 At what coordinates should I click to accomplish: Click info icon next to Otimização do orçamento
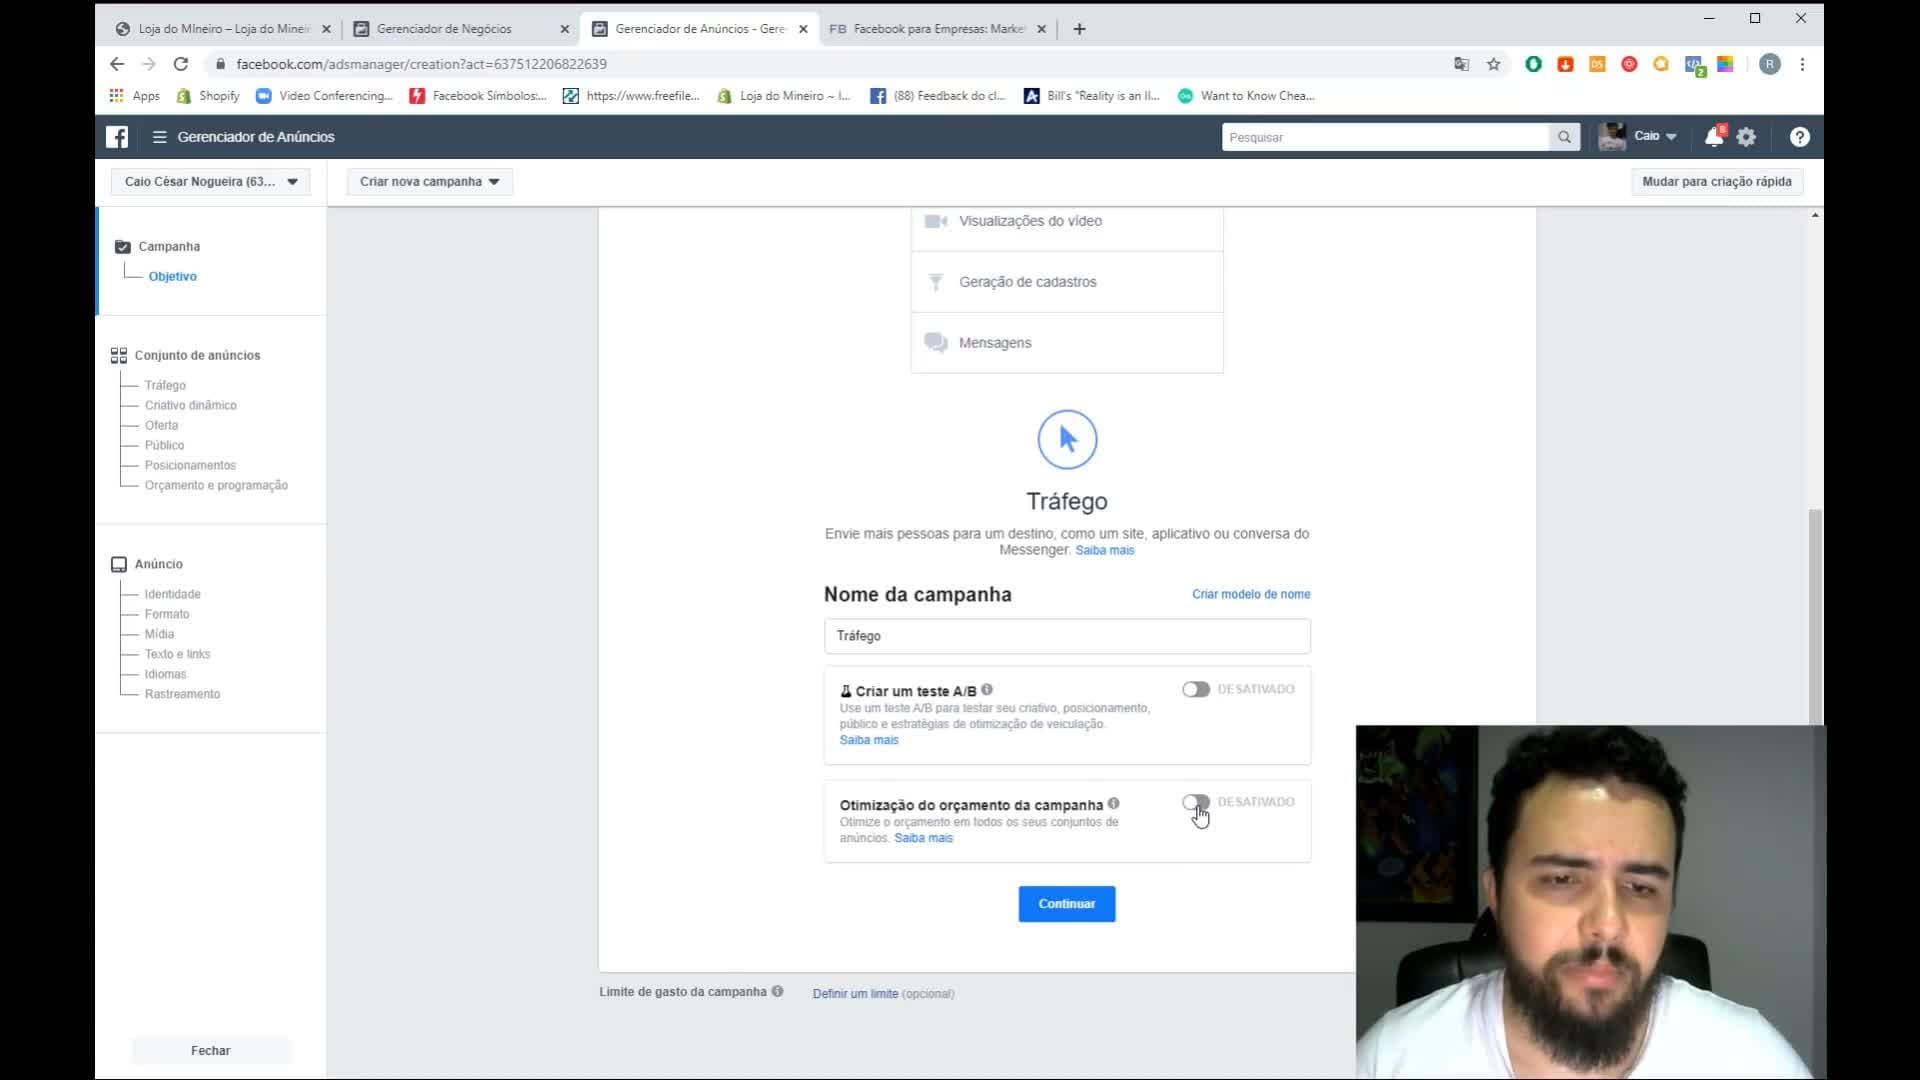point(1114,803)
